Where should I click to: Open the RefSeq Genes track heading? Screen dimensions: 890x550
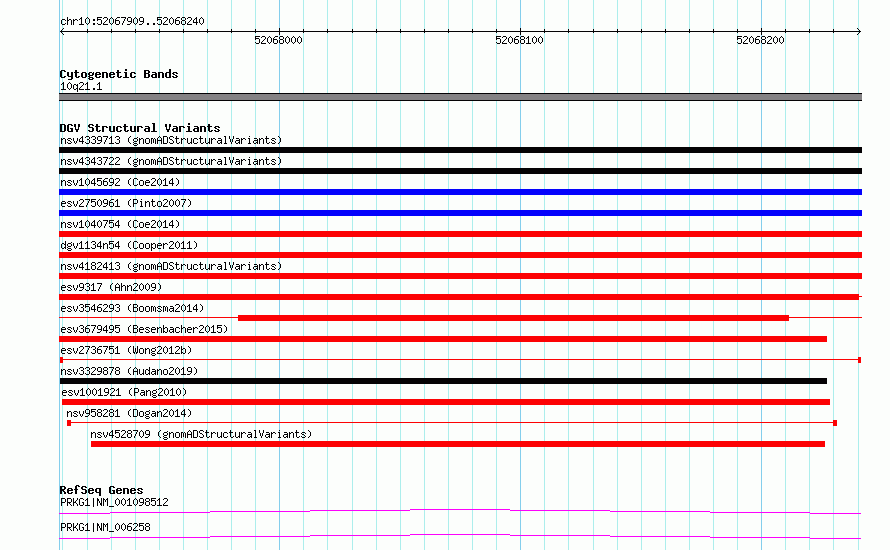pyautogui.click(x=101, y=490)
